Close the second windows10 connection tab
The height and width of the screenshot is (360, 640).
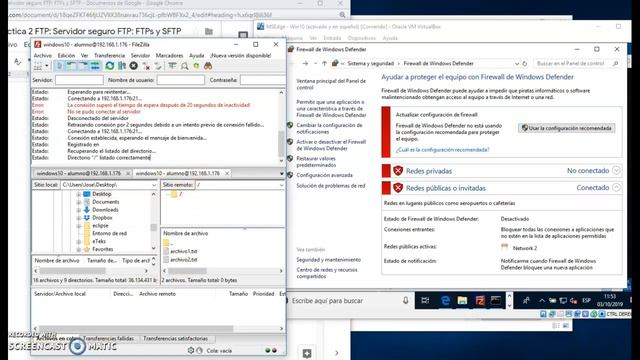click(x=227, y=173)
